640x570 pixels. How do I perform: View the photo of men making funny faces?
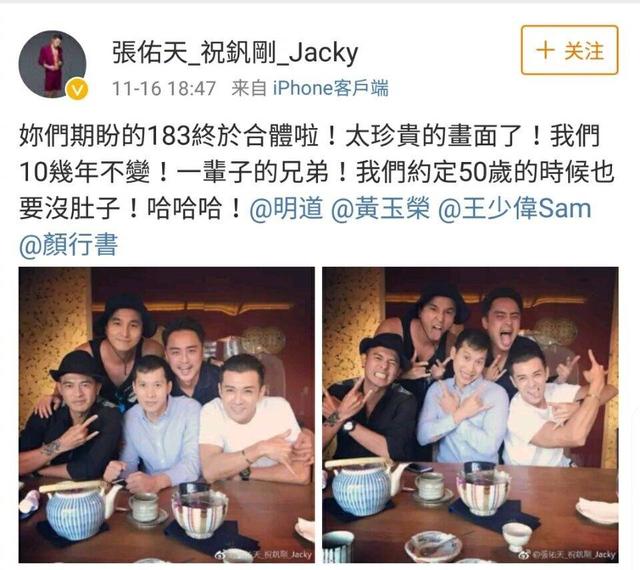click(470, 415)
